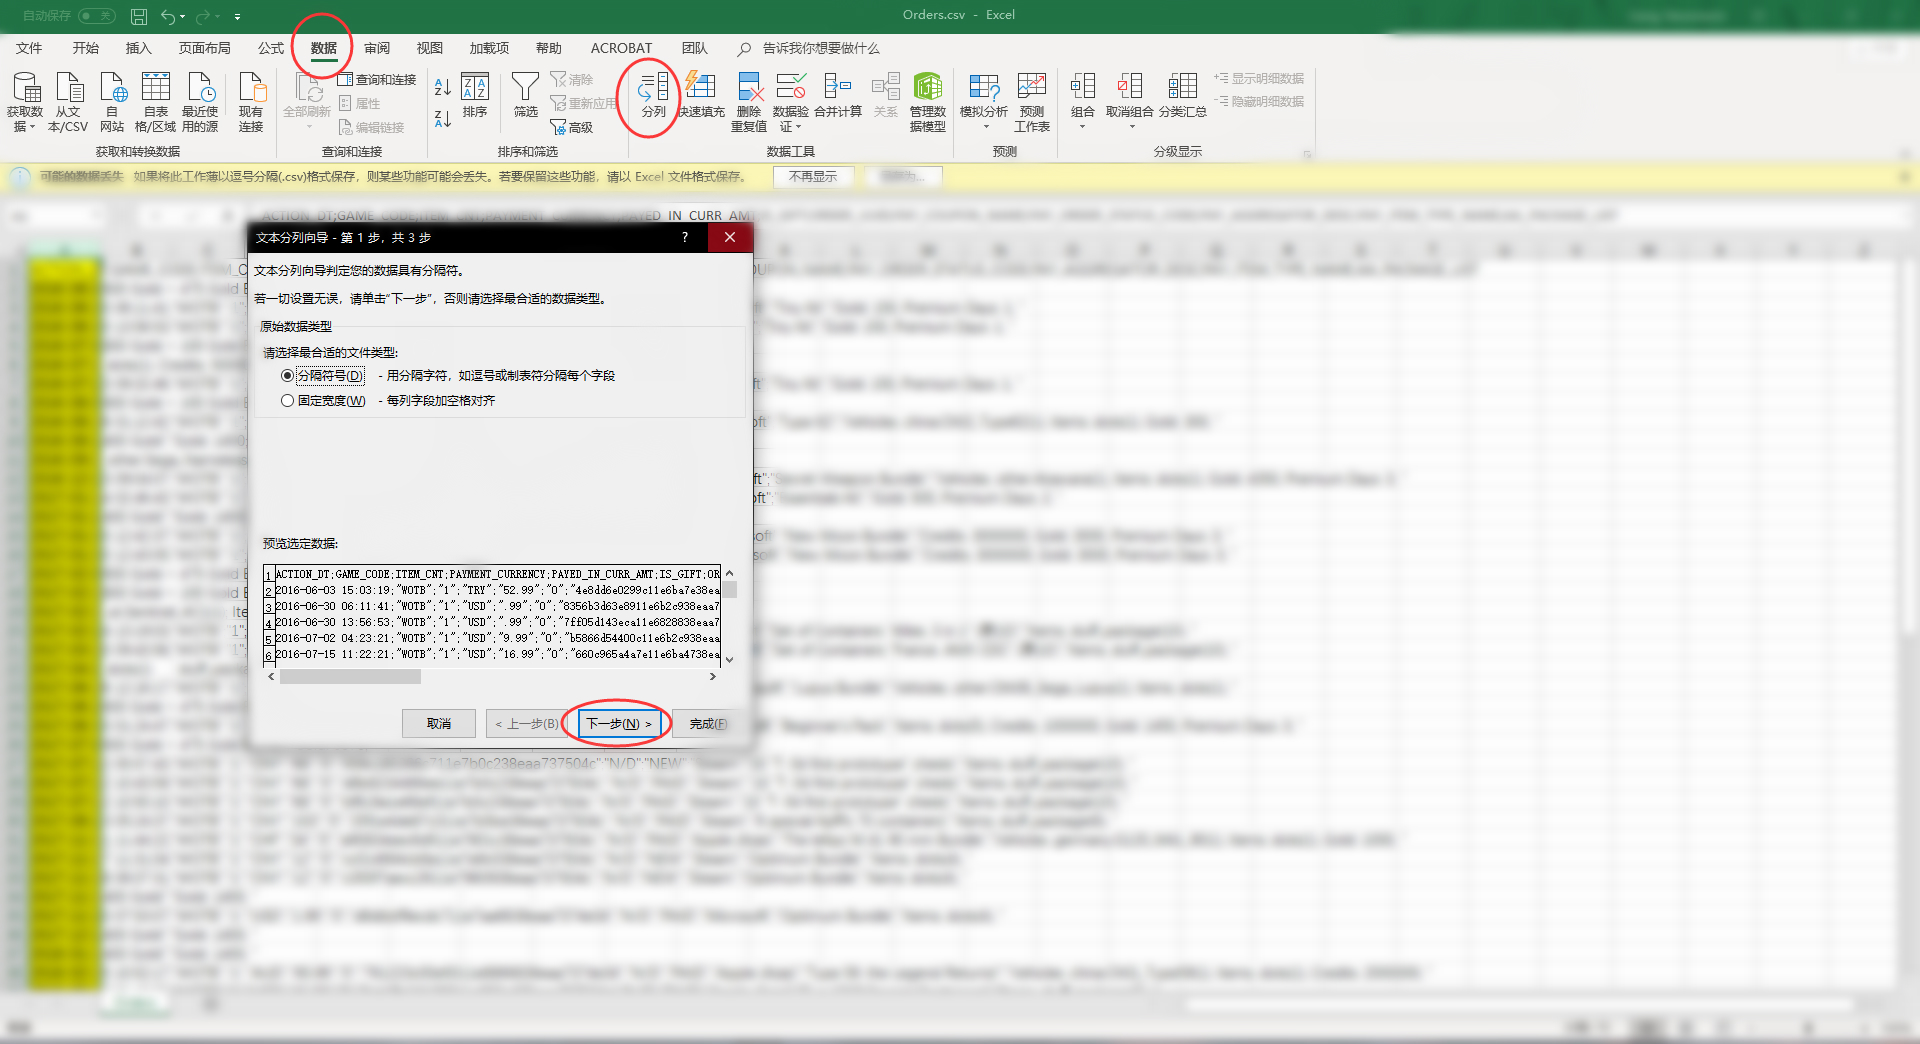
Task: Open 最近使用的源 recent sources
Action: pyautogui.click(x=200, y=102)
